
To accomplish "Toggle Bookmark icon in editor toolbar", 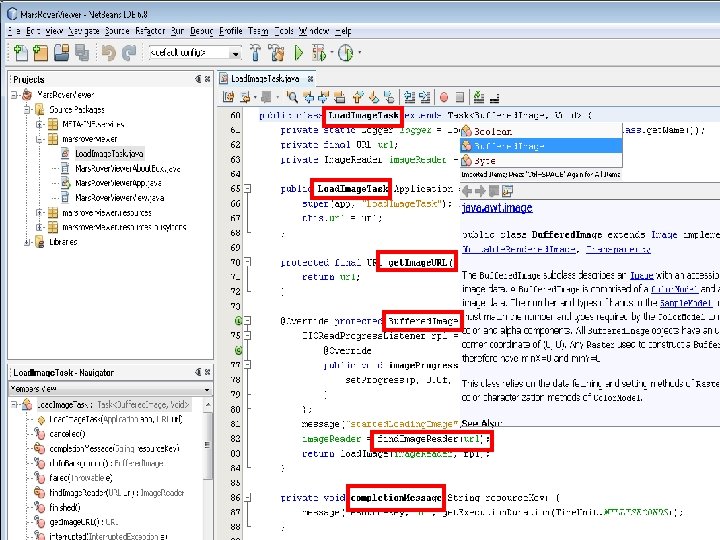I will 389,97.
